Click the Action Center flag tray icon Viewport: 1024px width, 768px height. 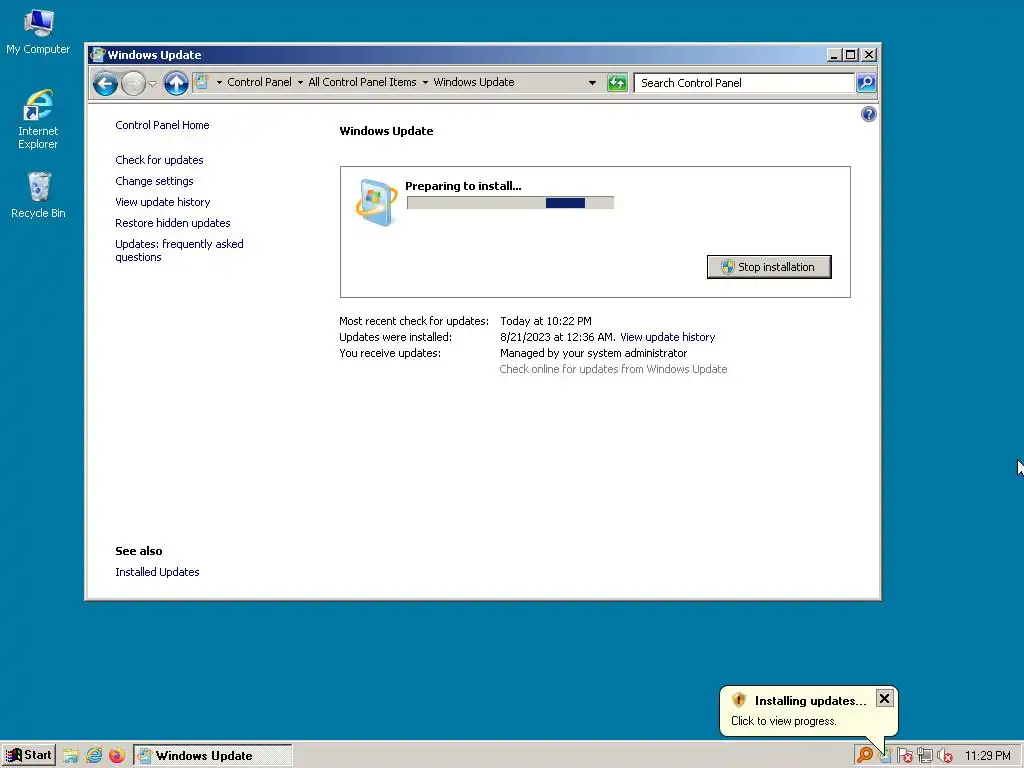pos(904,756)
